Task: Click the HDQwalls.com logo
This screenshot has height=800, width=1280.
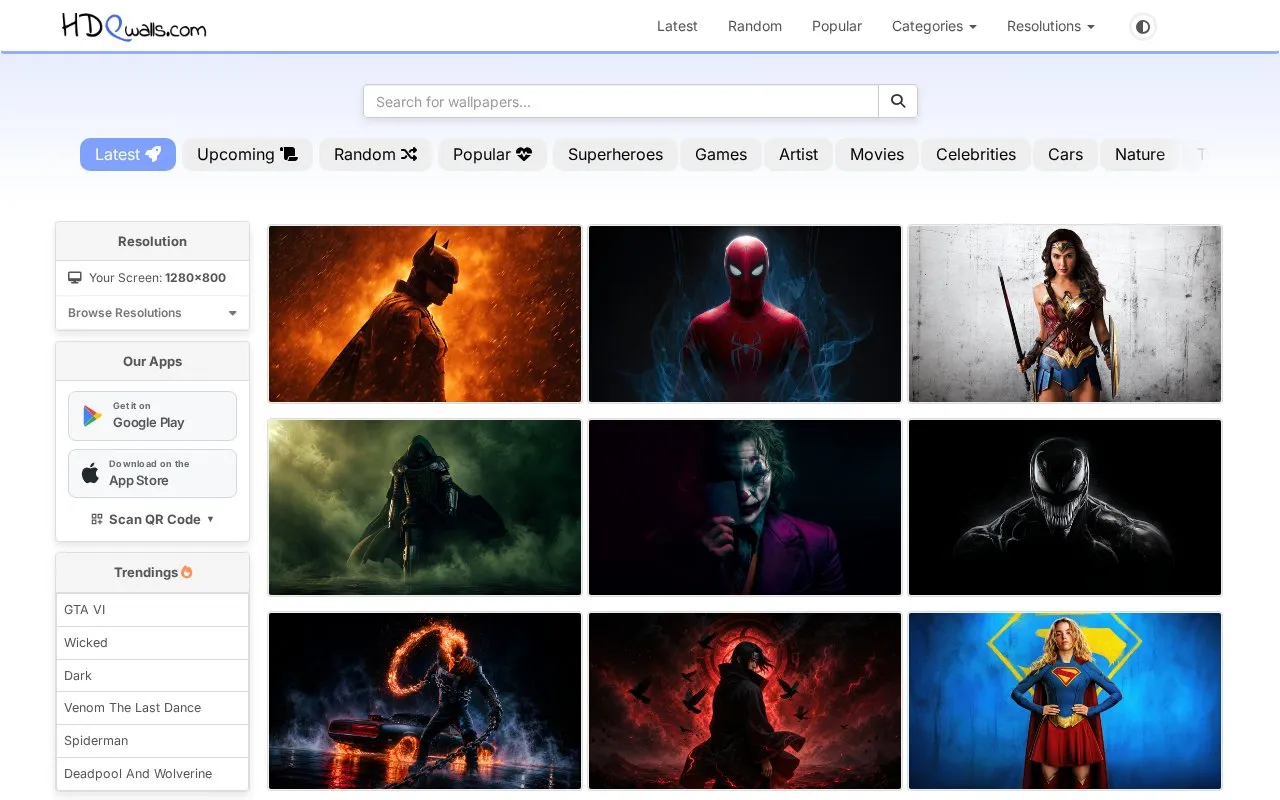Action: 134,26
